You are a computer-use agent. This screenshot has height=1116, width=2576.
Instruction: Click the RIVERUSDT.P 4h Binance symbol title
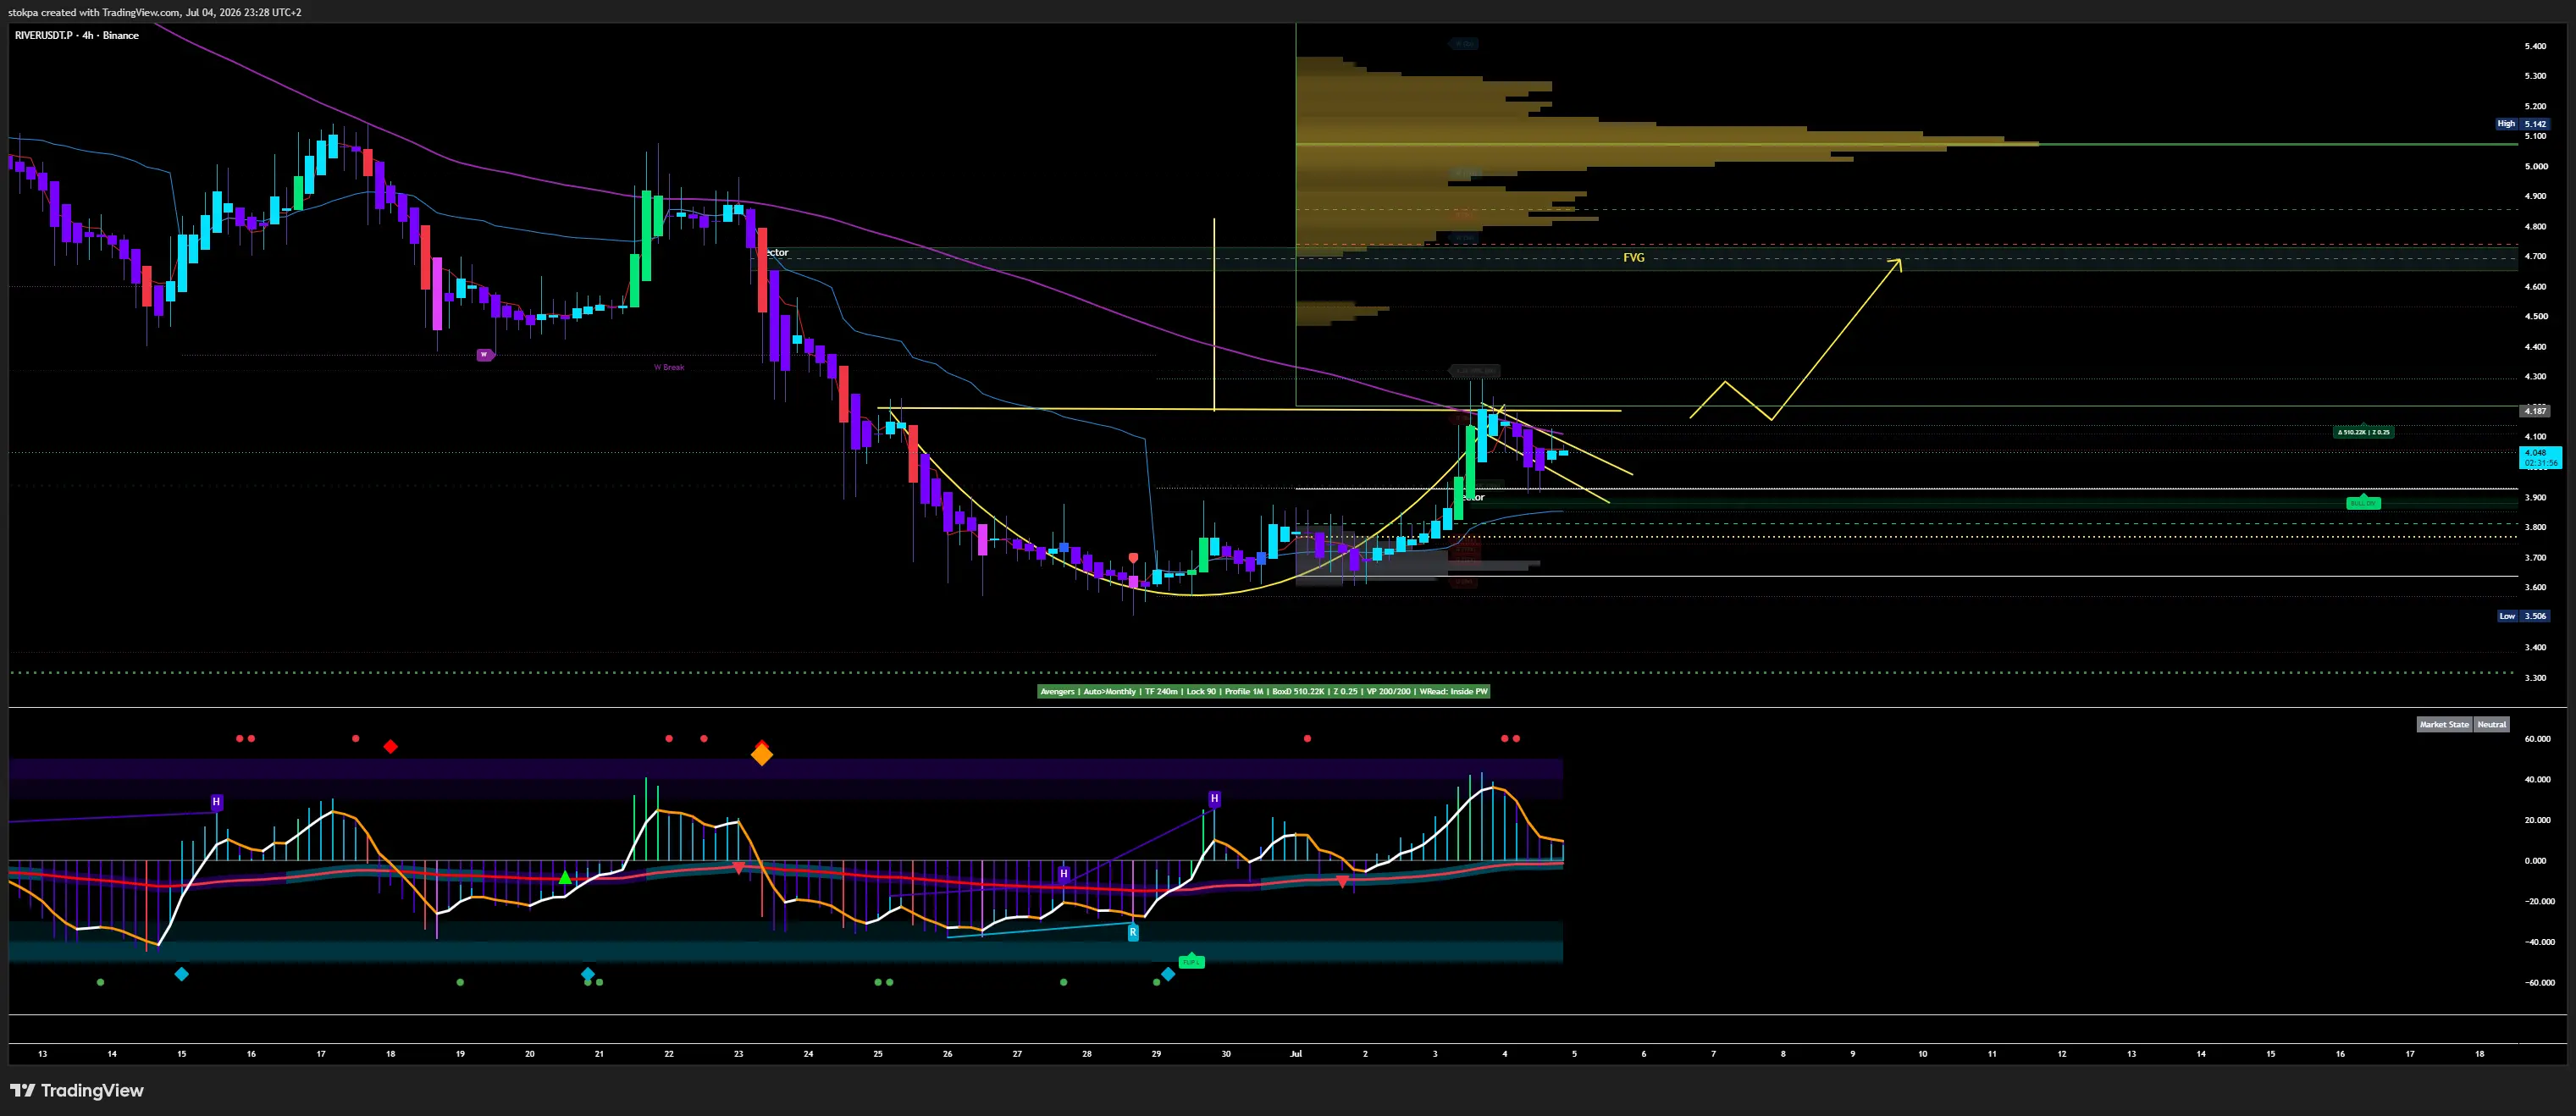click(x=77, y=35)
